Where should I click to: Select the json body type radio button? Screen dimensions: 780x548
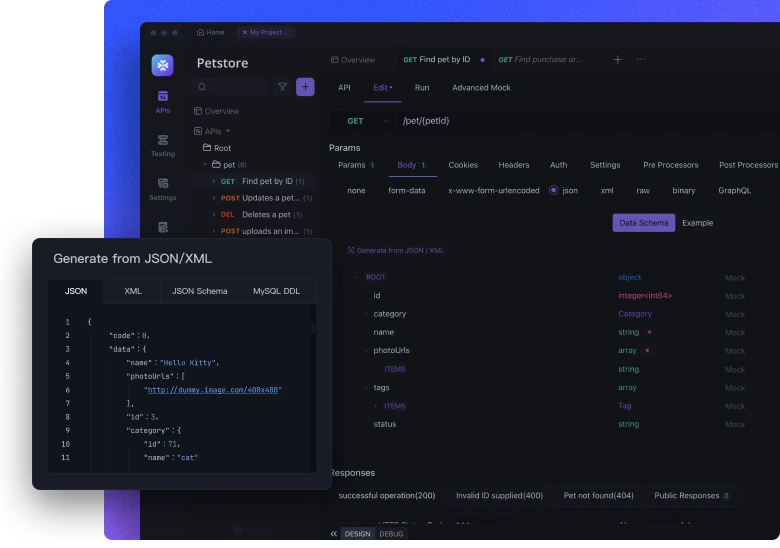coord(554,190)
